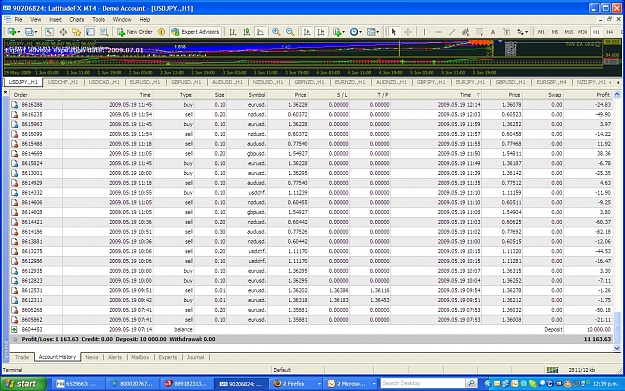Select order row 8616288
Image resolution: width=625 pixels, height=391 pixels.
[x=311, y=104]
